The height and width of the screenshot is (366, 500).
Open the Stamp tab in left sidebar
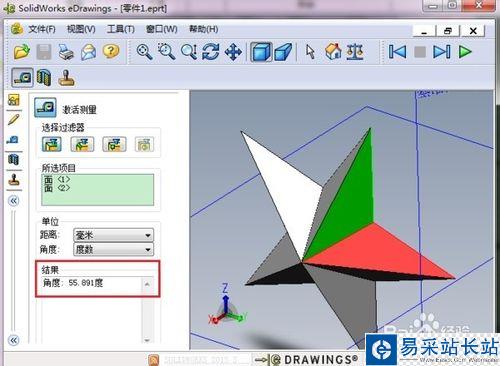click(14, 179)
